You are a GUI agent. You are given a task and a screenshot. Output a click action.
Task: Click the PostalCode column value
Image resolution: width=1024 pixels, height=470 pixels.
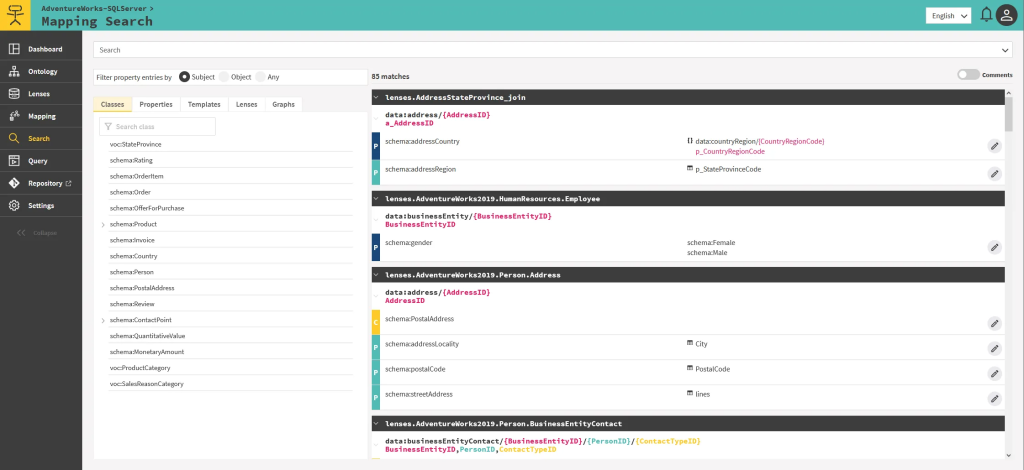[x=712, y=369]
